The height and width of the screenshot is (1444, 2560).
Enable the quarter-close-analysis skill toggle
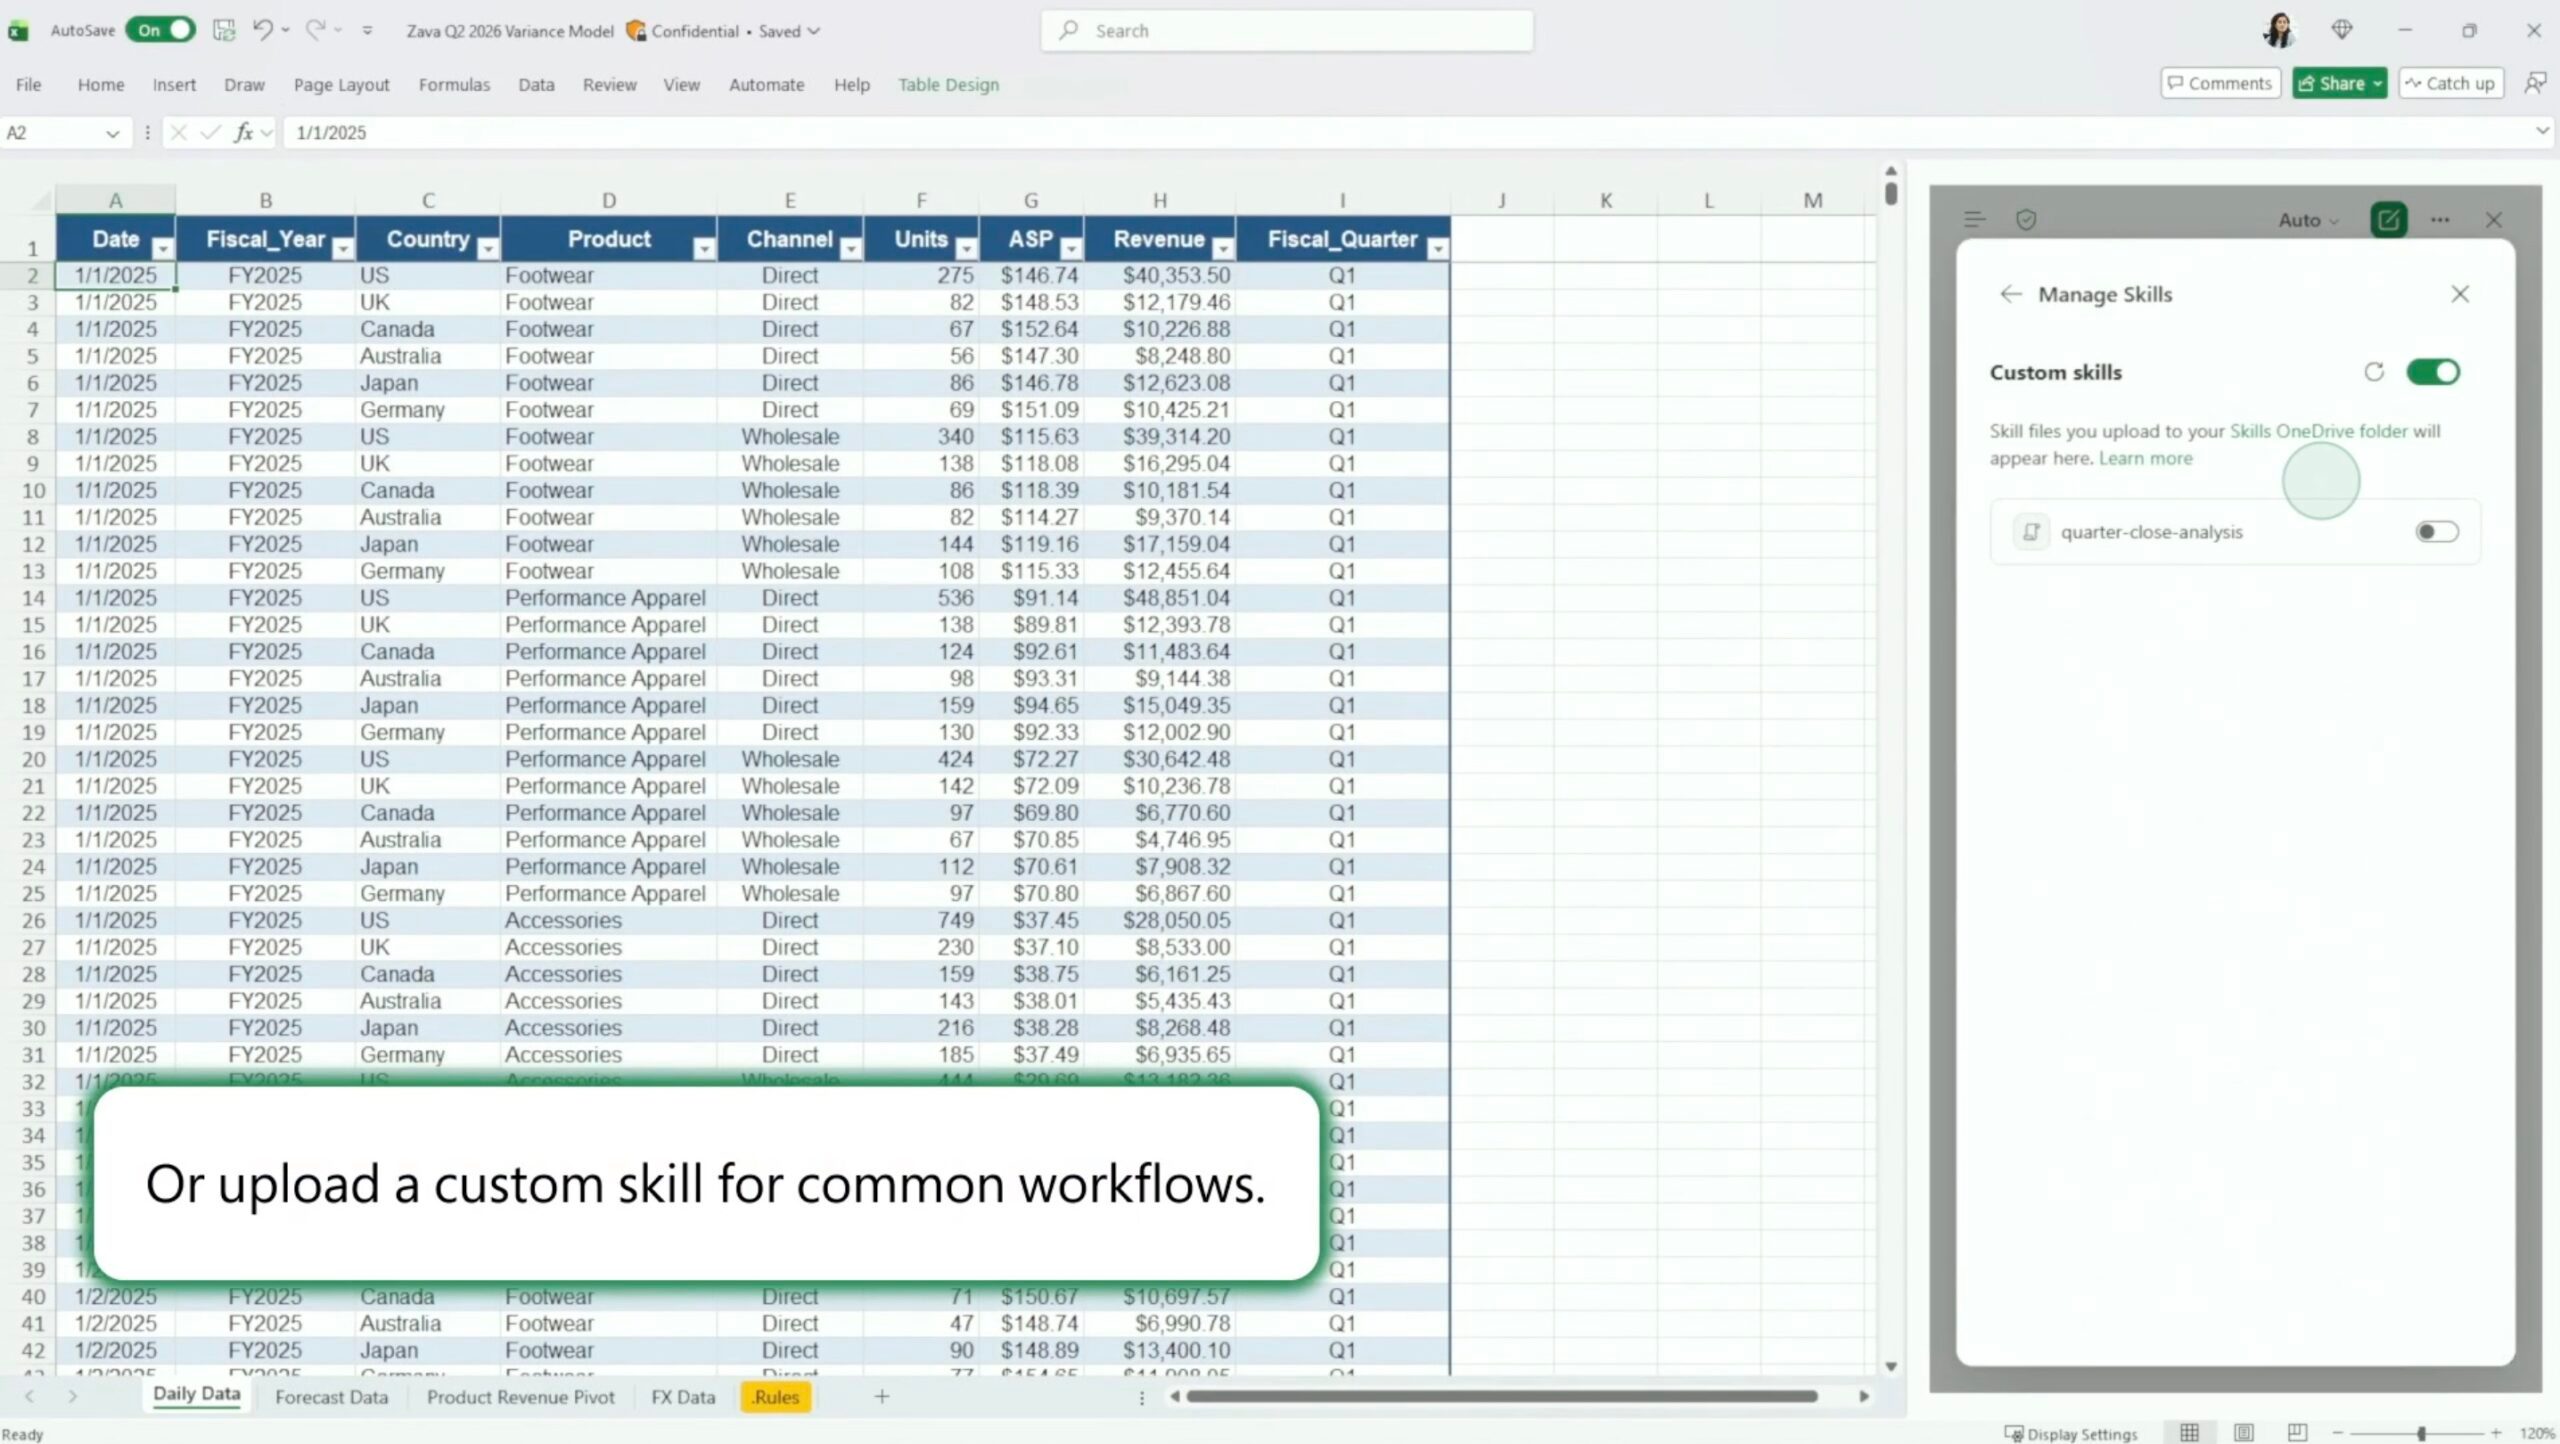(x=2437, y=532)
